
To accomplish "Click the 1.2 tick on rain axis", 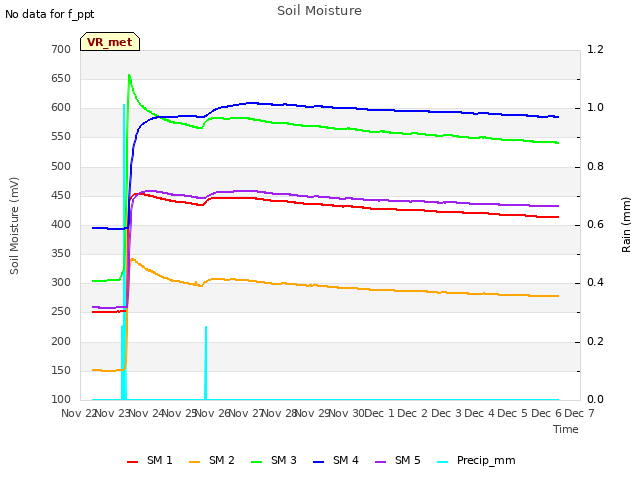I will click(595, 49).
